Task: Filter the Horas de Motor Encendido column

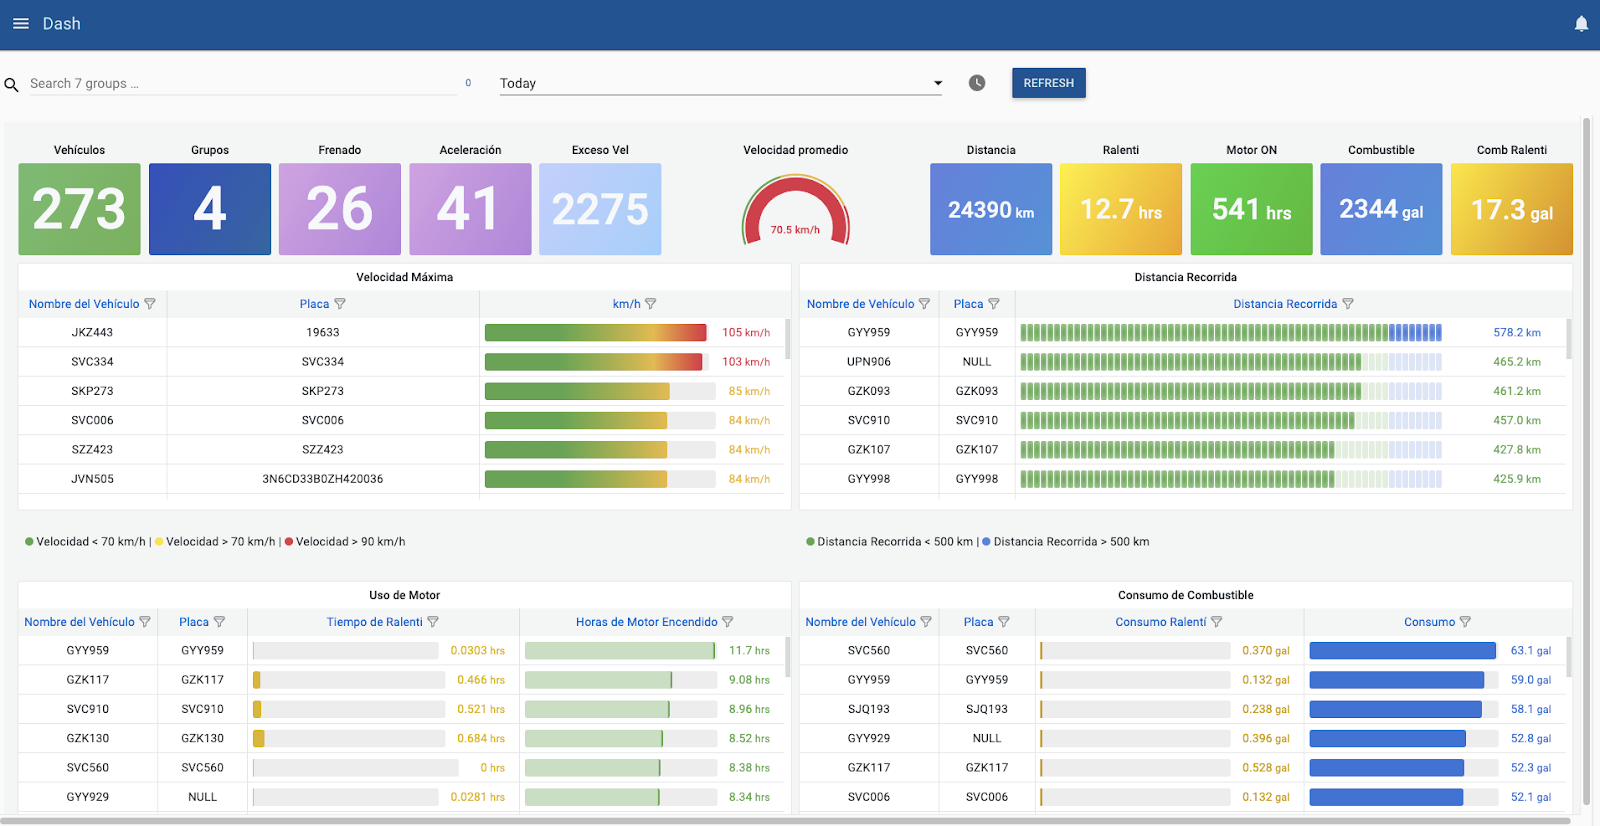Action: pos(728,622)
